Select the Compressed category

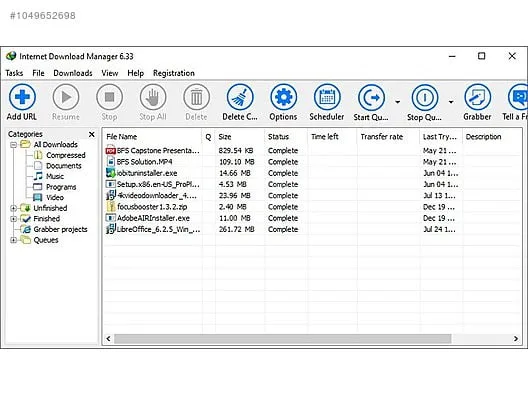tap(66, 155)
